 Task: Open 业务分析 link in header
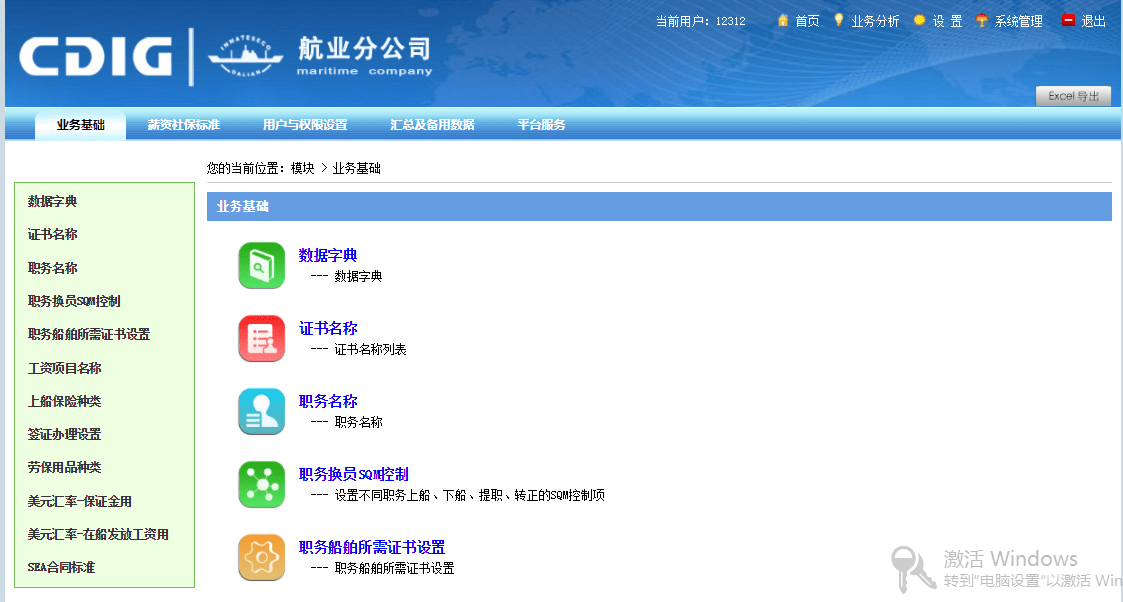coord(875,21)
